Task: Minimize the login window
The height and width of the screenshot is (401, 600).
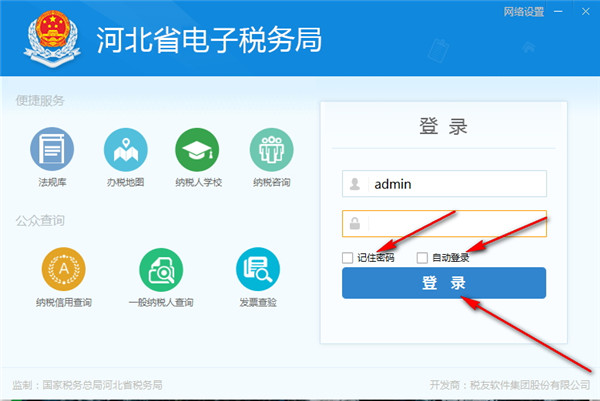Action: pyautogui.click(x=558, y=11)
